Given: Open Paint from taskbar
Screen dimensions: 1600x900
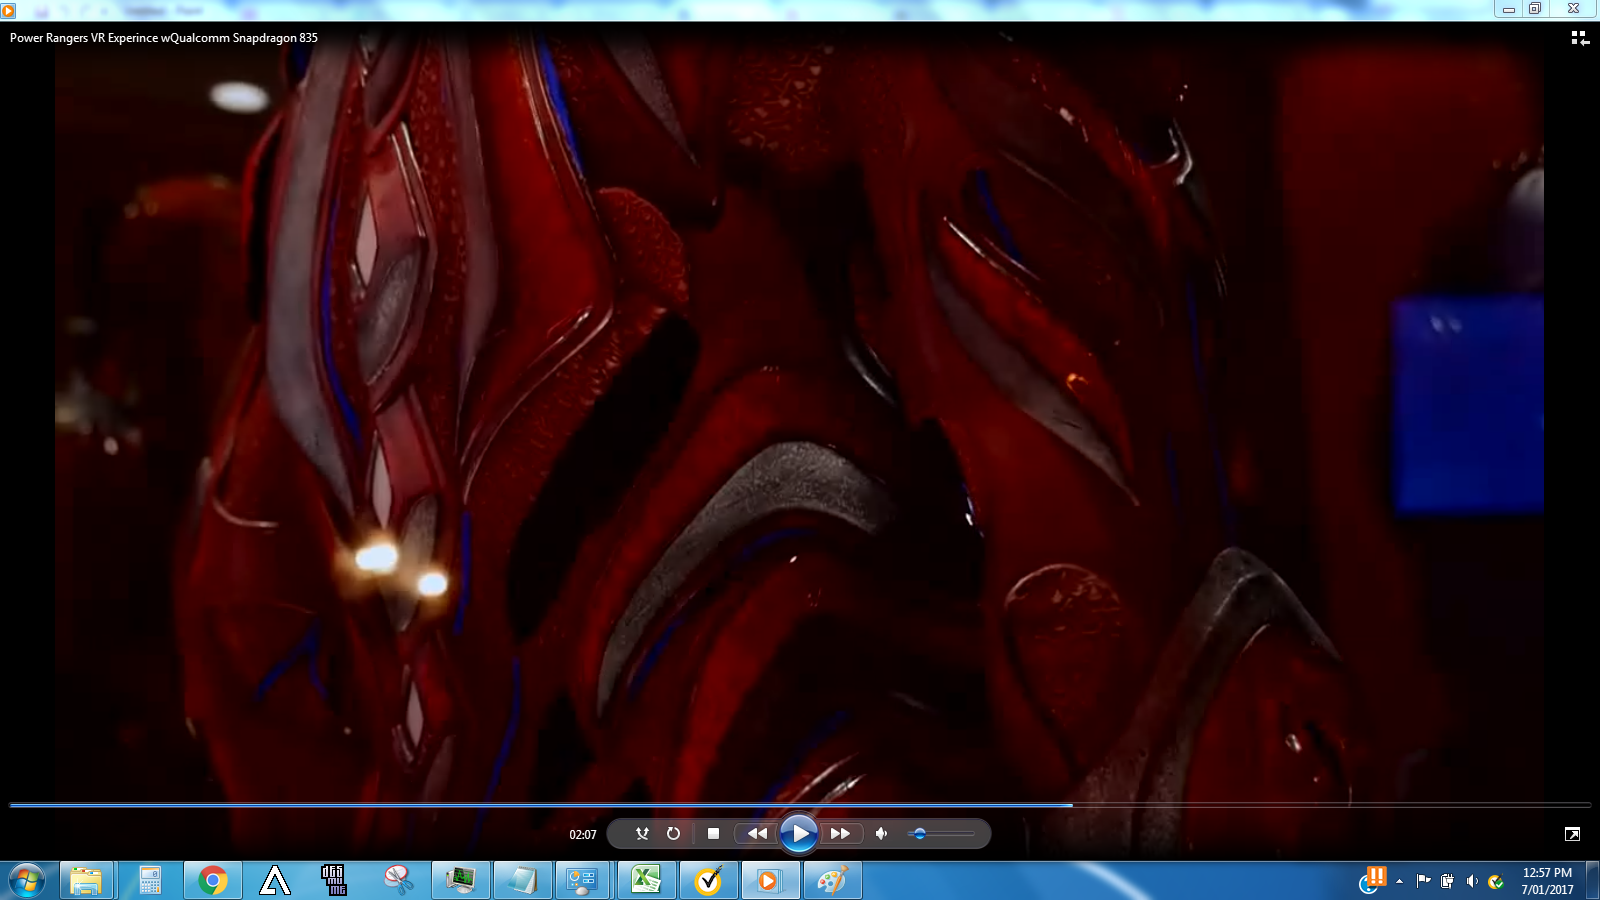Looking at the screenshot, I should (832, 881).
